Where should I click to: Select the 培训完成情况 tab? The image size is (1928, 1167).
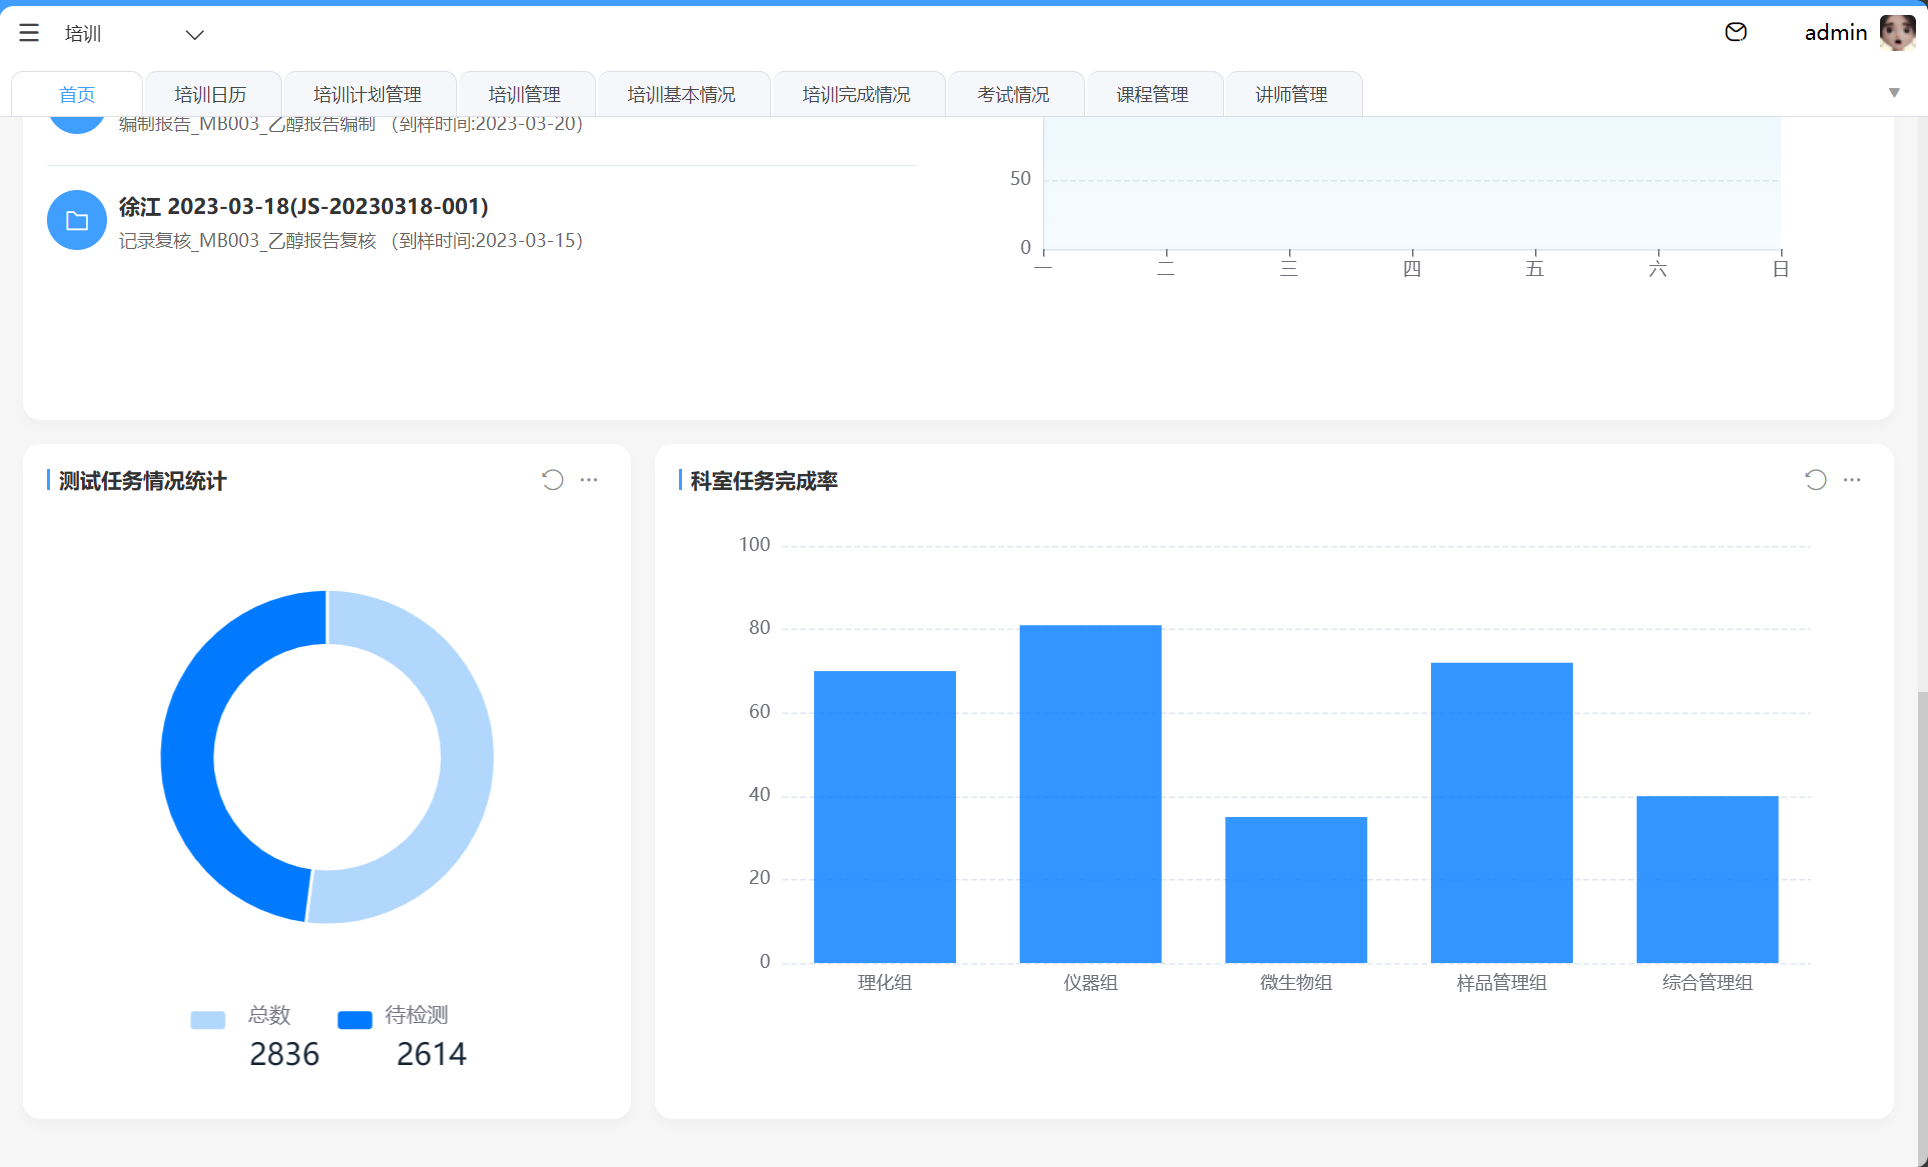pos(857,94)
